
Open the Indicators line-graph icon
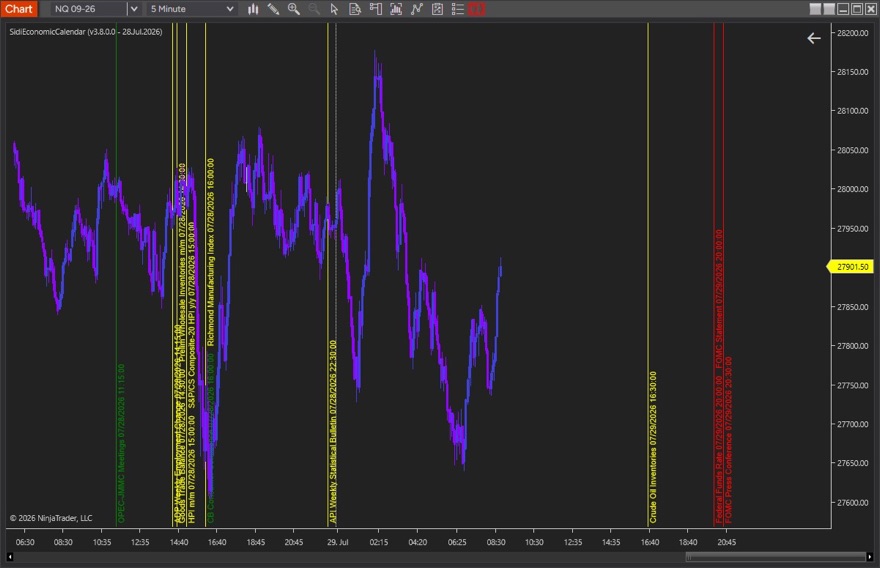[416, 9]
